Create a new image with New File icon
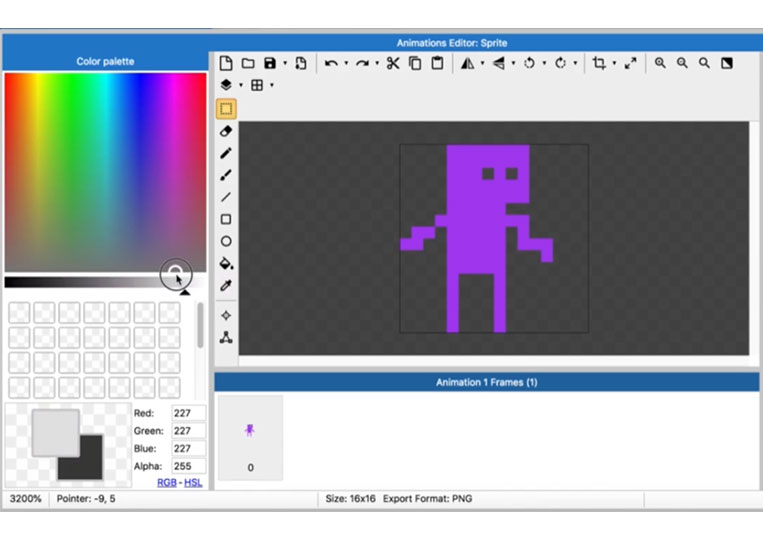The image size is (763, 541). tap(226, 63)
